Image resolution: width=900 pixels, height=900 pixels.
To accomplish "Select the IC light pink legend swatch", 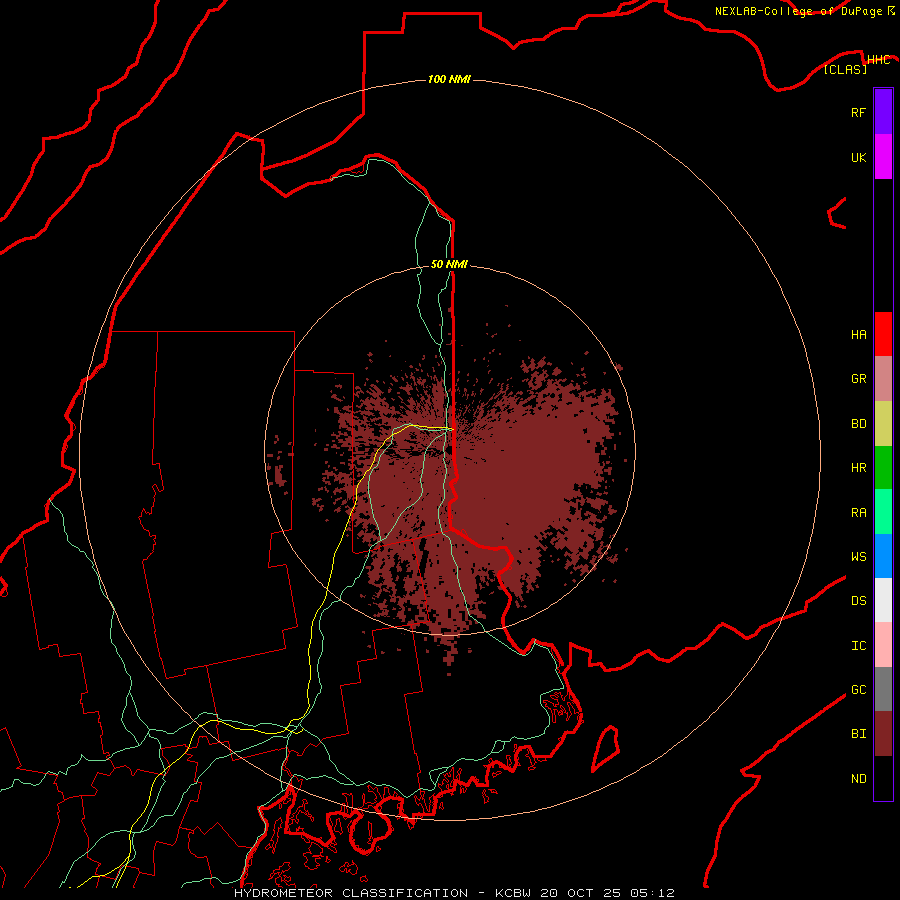I will click(x=883, y=645).
